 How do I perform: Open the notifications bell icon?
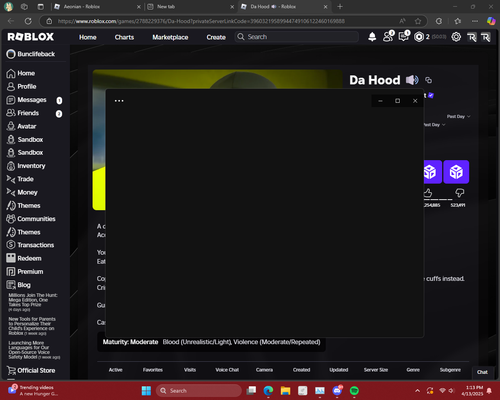(x=372, y=37)
